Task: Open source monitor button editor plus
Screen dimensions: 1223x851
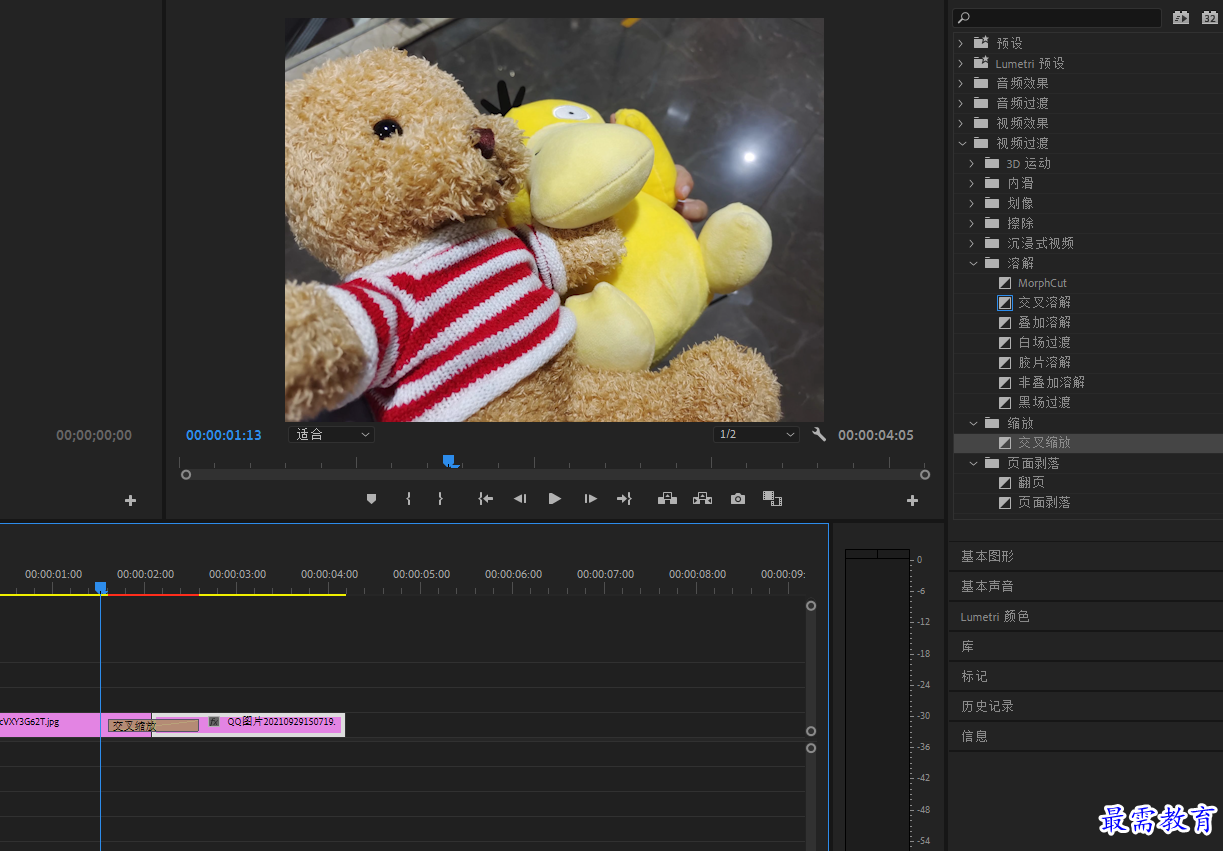Action: [x=130, y=500]
